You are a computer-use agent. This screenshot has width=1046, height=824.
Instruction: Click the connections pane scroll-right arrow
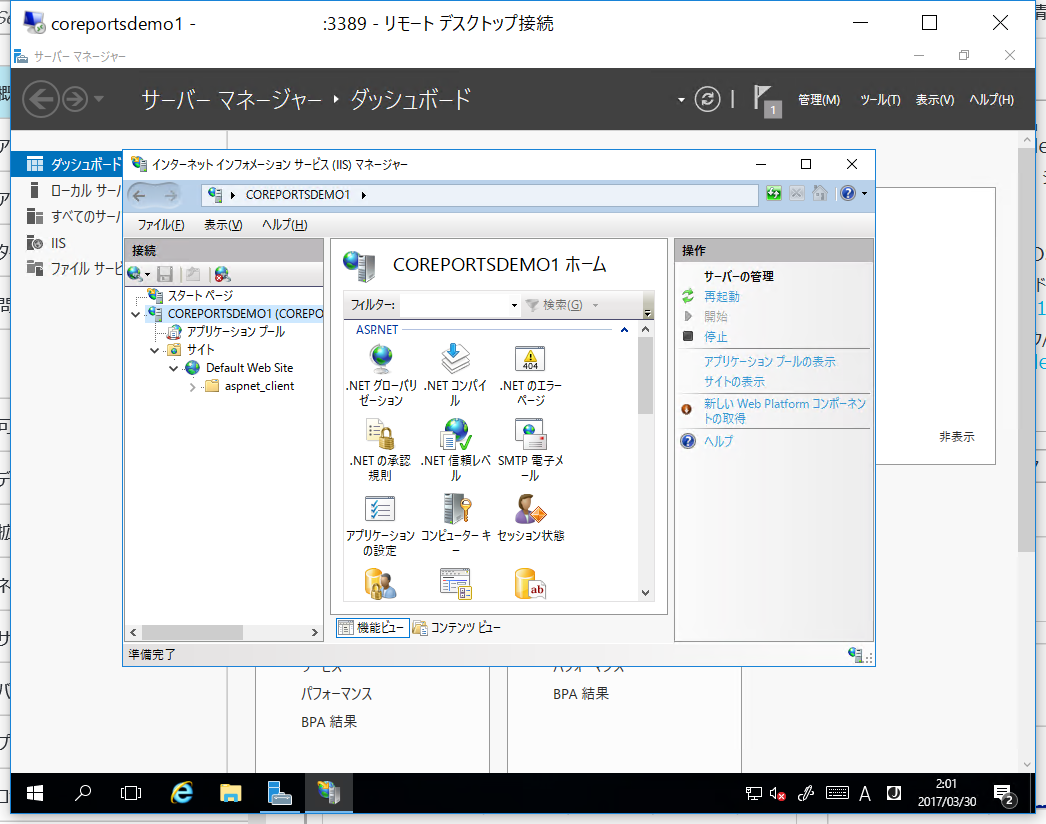(315, 633)
